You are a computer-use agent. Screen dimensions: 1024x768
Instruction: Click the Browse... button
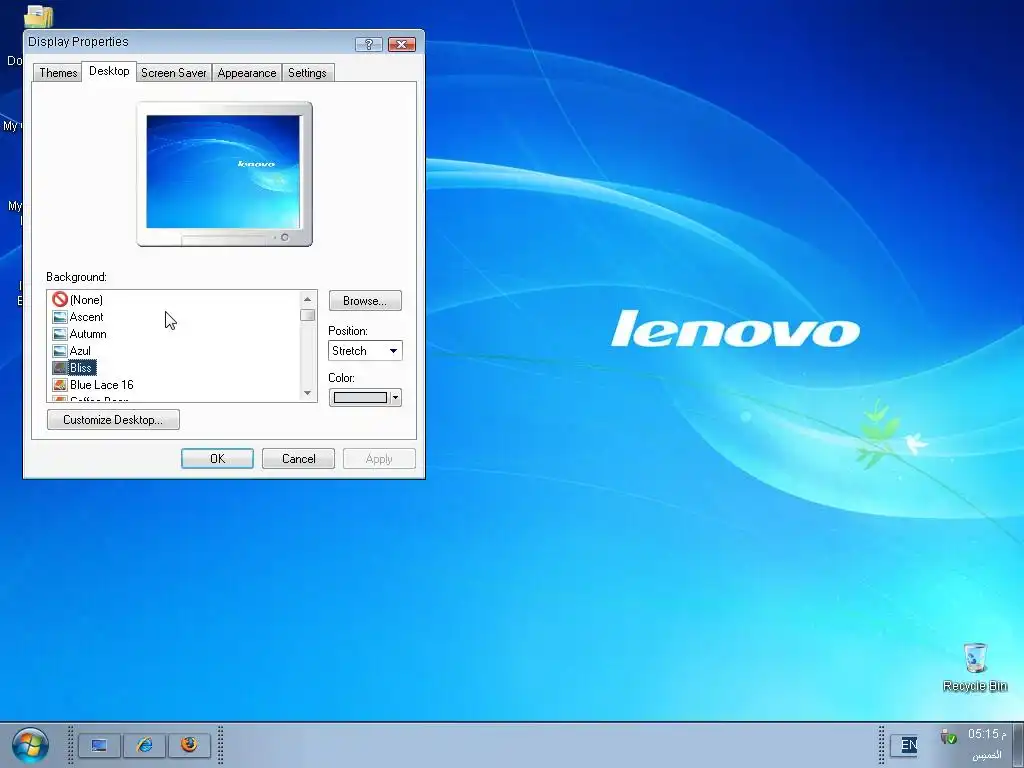coord(365,301)
